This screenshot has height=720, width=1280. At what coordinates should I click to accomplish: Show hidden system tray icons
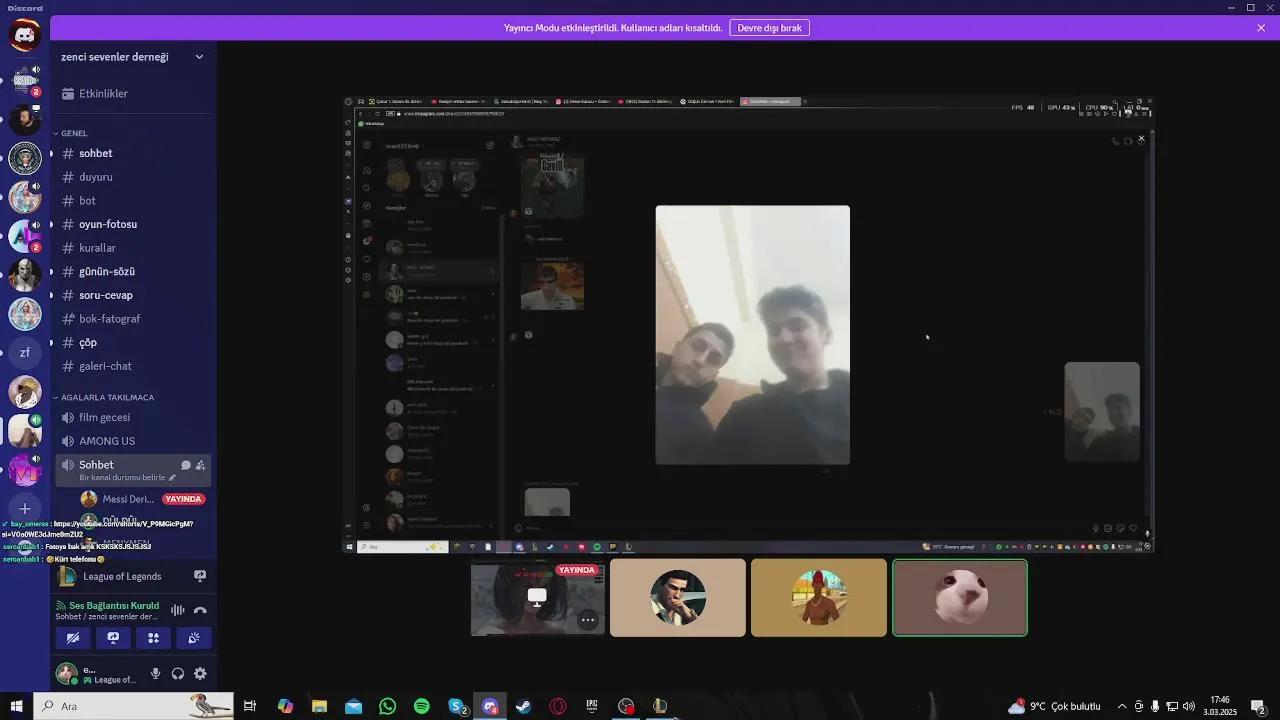(x=1121, y=706)
